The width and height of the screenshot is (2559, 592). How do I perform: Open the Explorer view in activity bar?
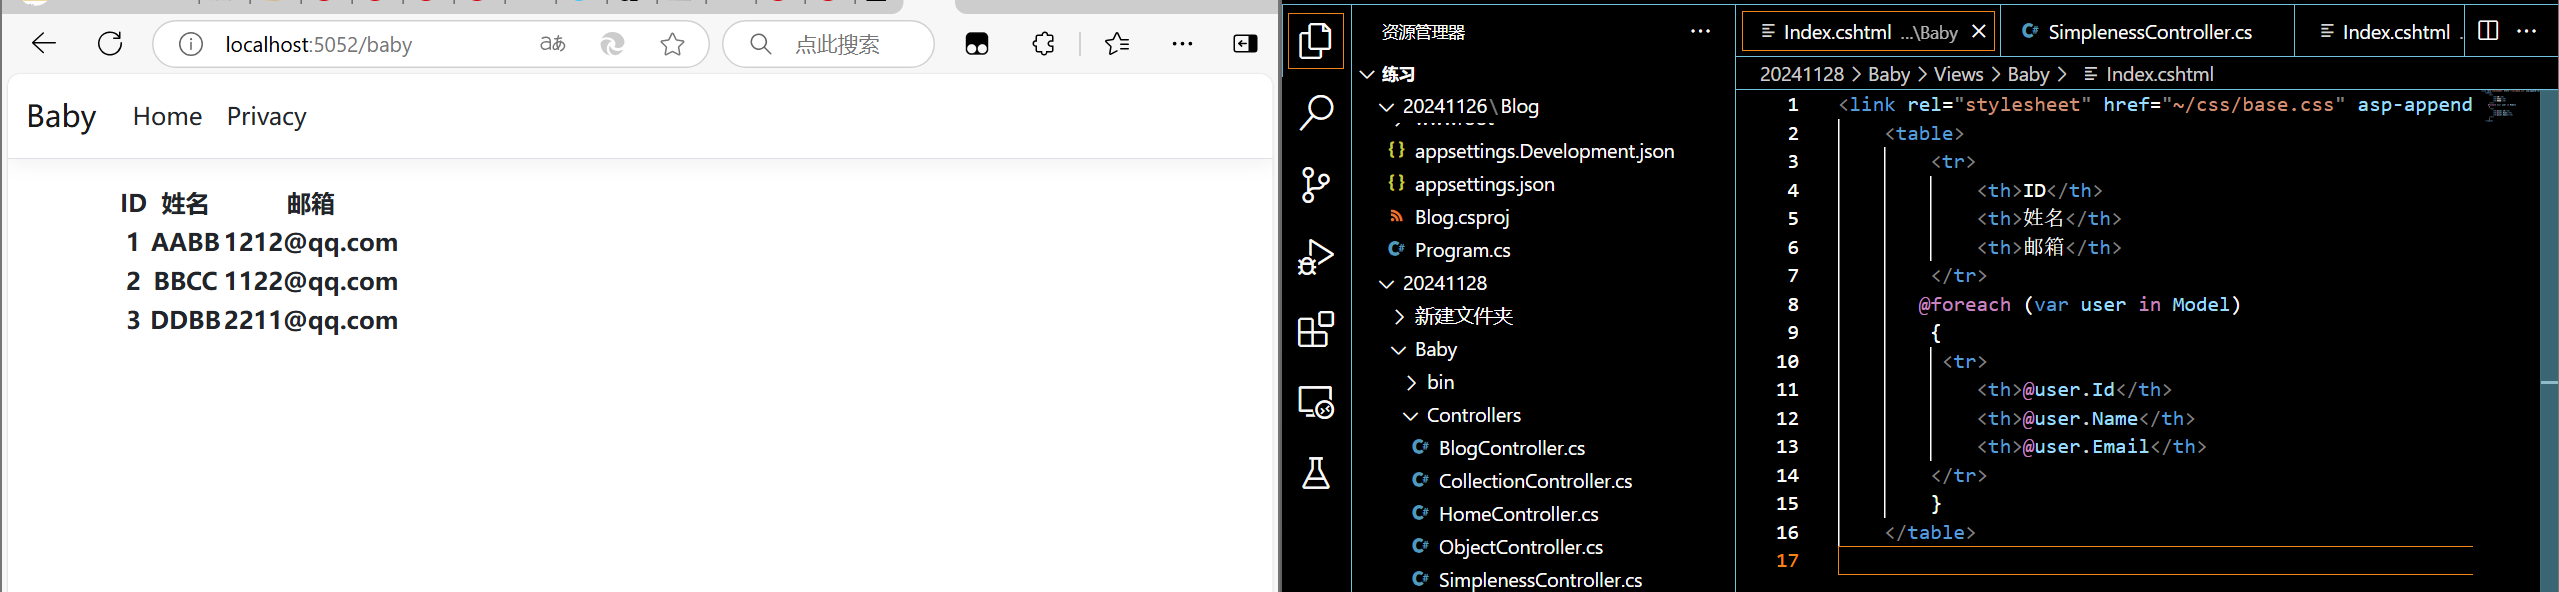[x=1315, y=41]
